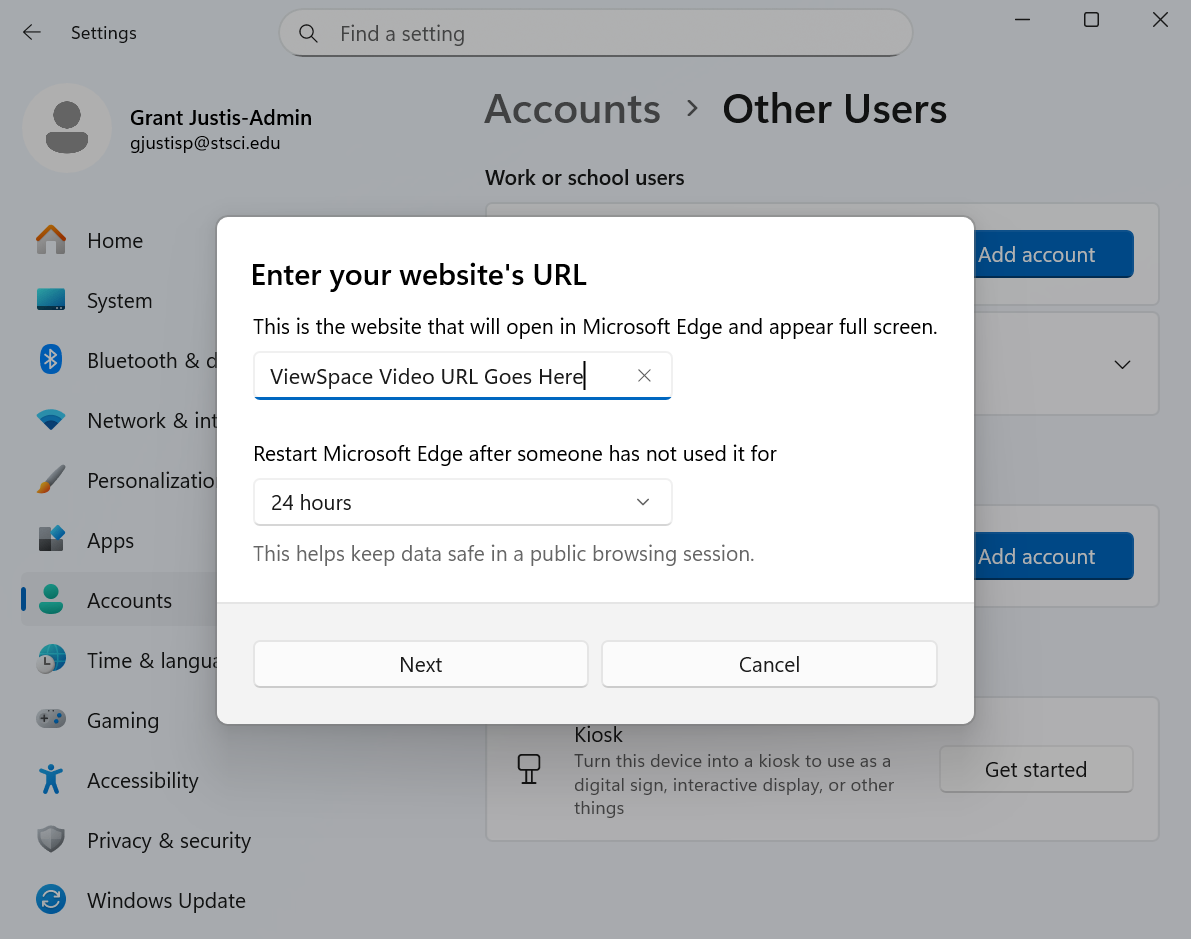
Task: Expand the collapsed section chevron behind dialog
Action: (x=1122, y=365)
